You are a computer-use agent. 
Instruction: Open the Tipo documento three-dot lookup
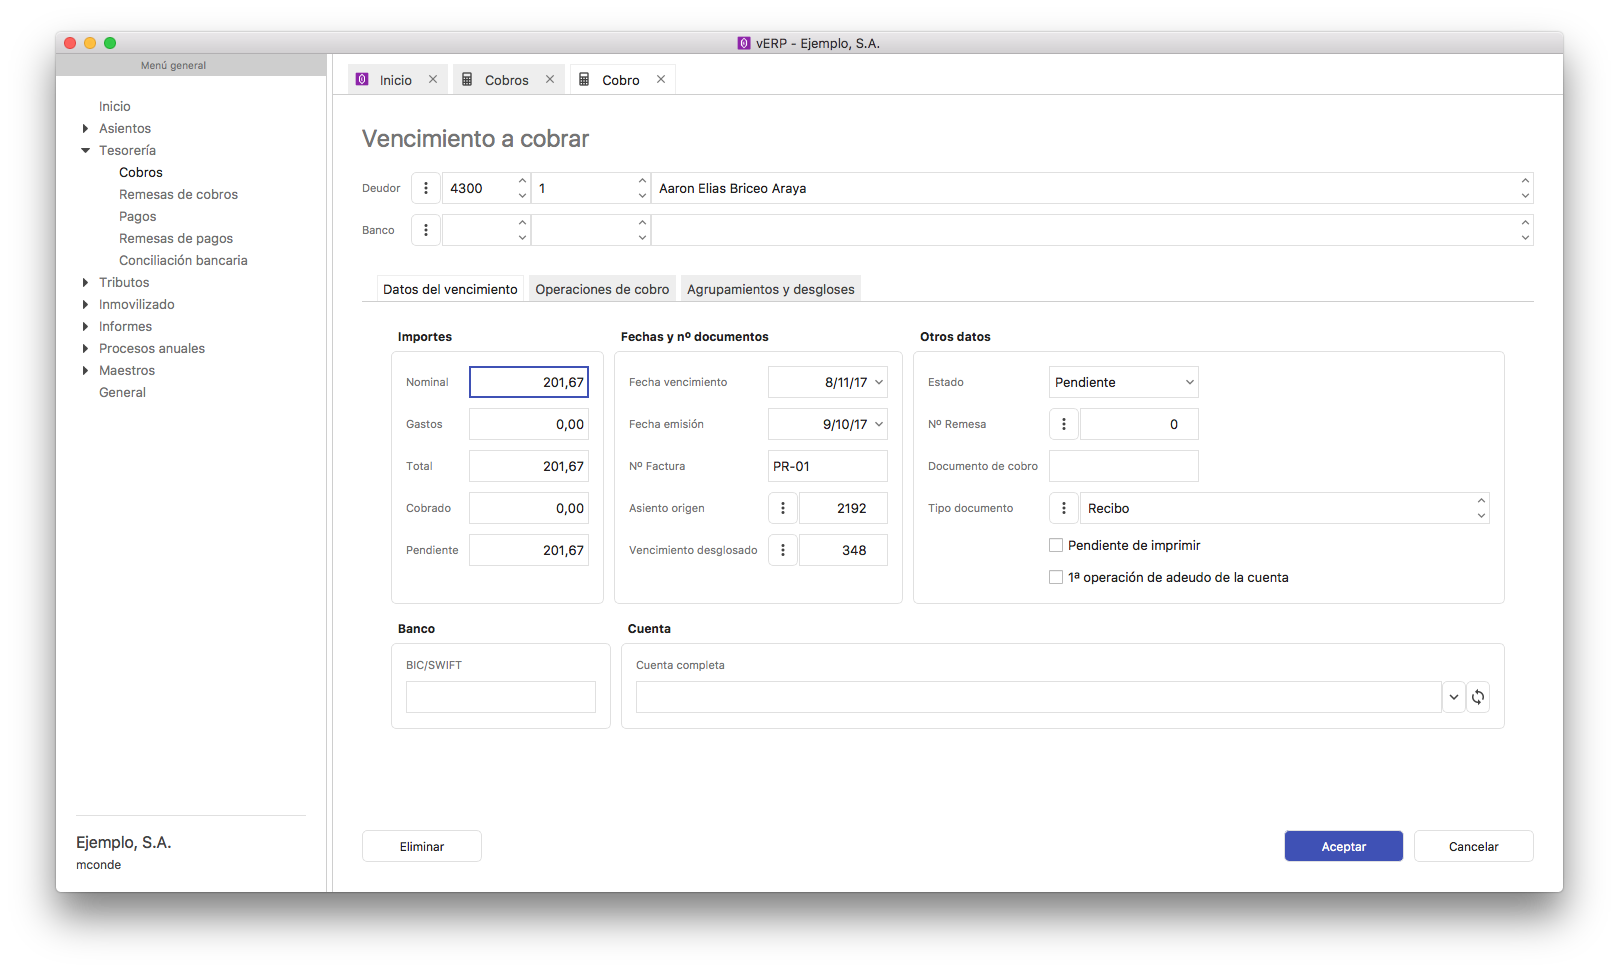[x=1064, y=508]
